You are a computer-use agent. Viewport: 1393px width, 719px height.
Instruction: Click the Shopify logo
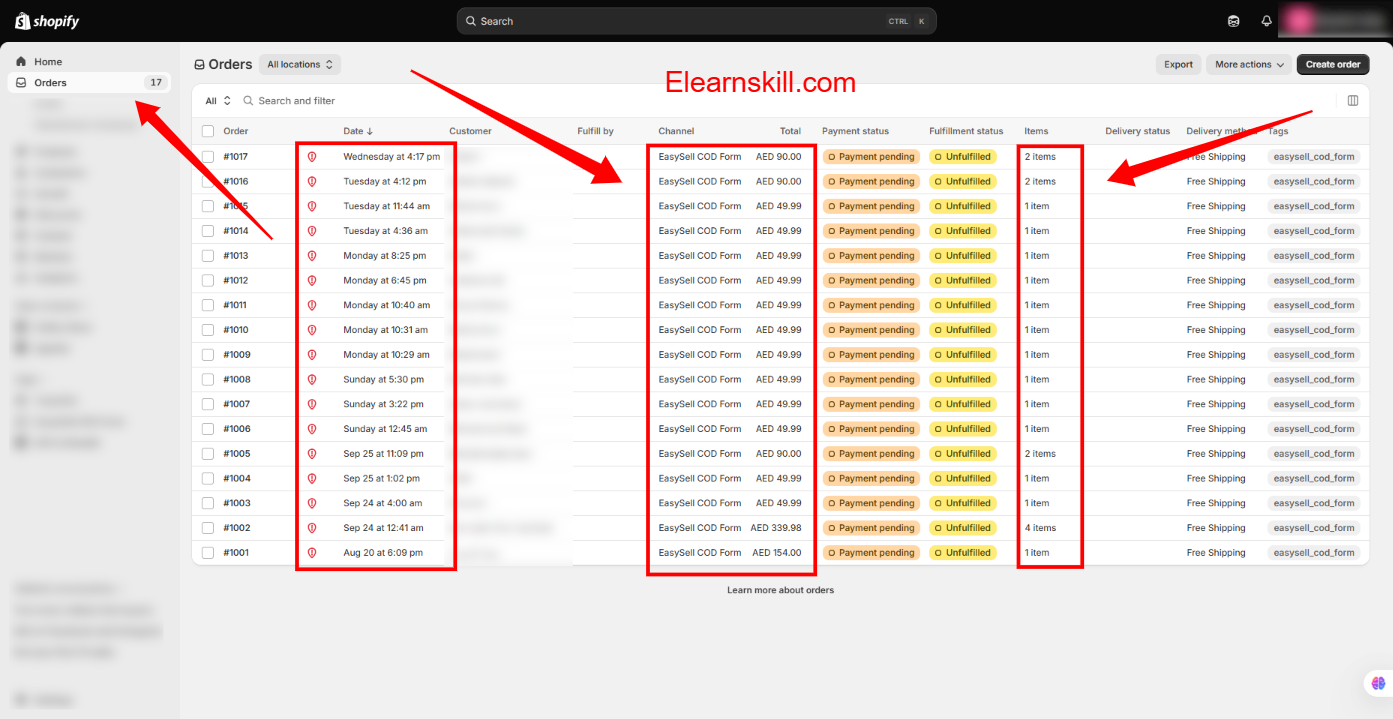(x=47, y=21)
